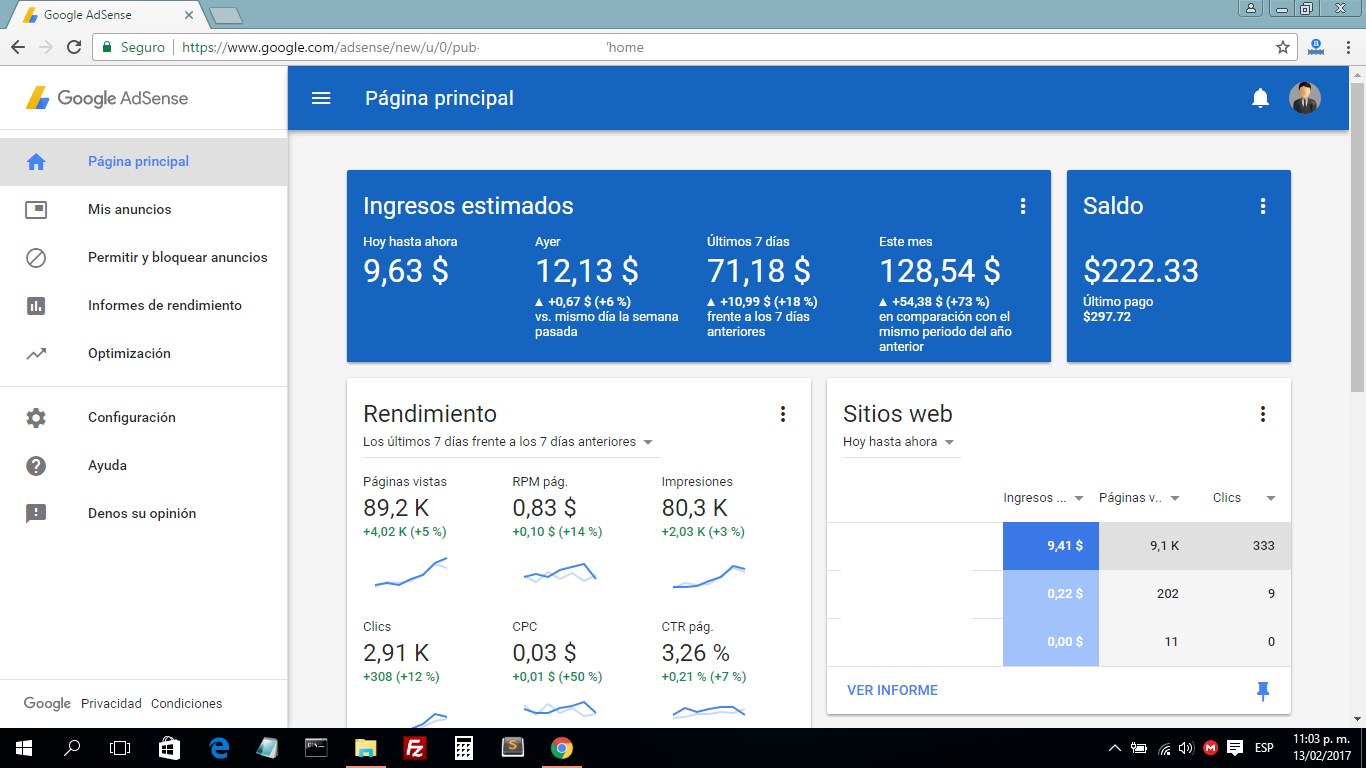Click the 9,41 $ earnings cell
This screenshot has height=768, width=1366.
(1051, 546)
